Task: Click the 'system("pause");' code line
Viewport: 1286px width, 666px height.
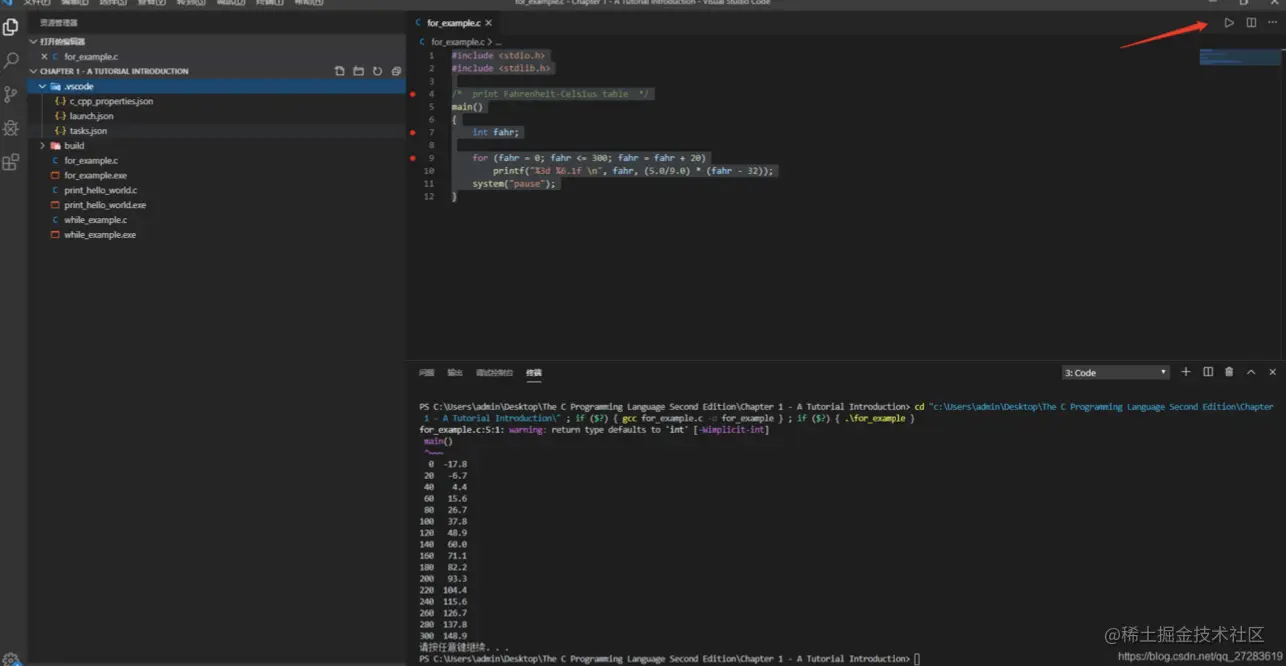Action: point(515,184)
